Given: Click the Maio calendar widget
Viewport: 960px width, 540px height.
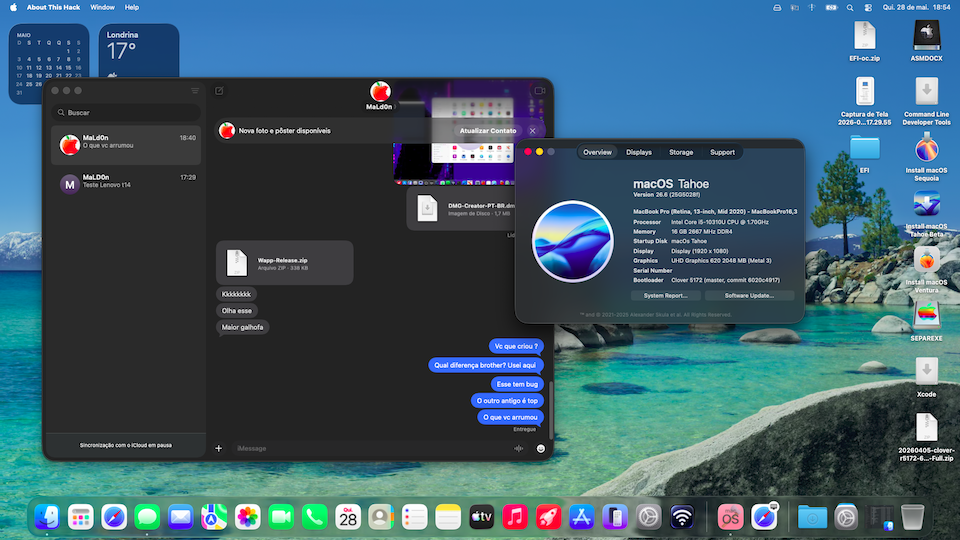Looking at the screenshot, I should [49, 52].
